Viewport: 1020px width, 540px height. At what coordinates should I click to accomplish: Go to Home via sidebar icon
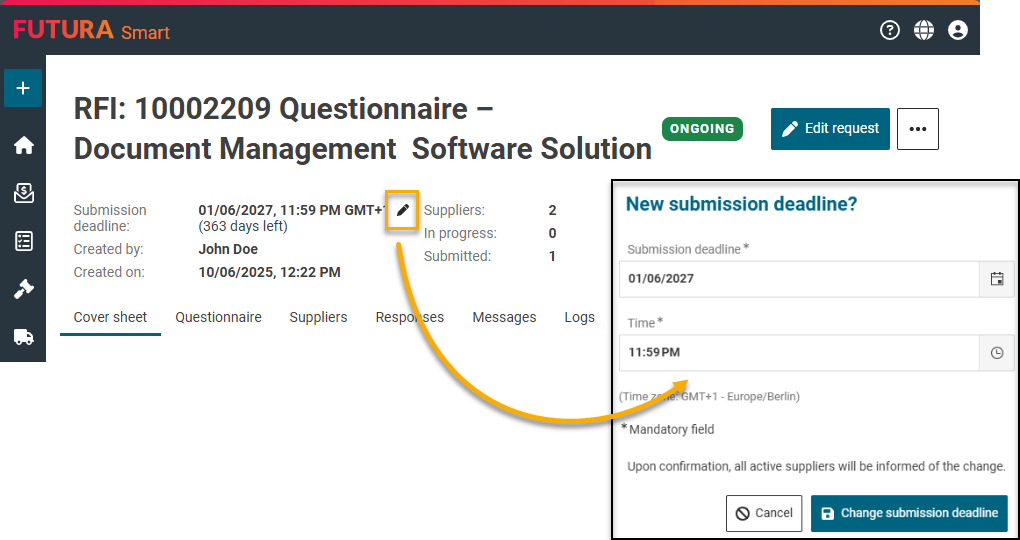point(23,146)
